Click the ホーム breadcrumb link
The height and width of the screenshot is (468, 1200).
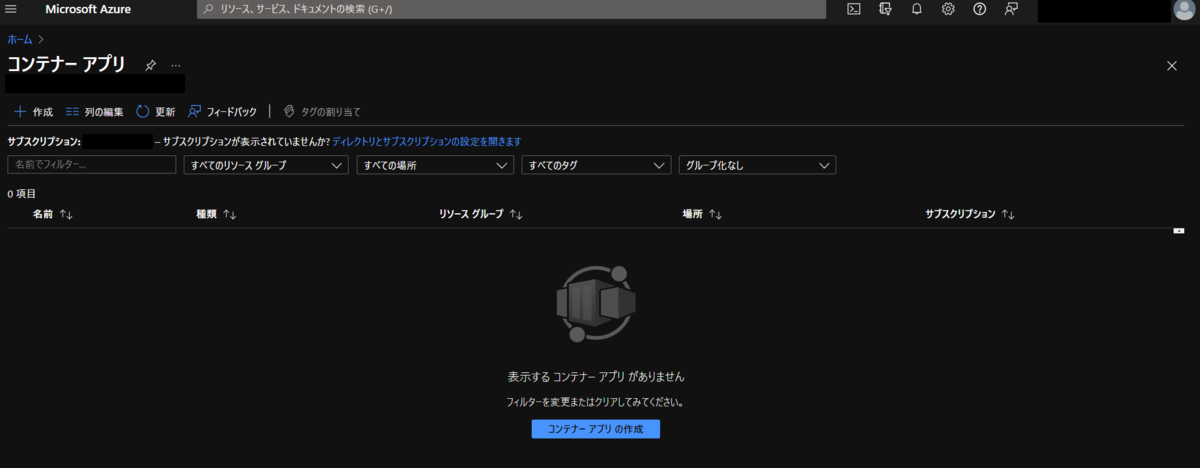point(19,39)
